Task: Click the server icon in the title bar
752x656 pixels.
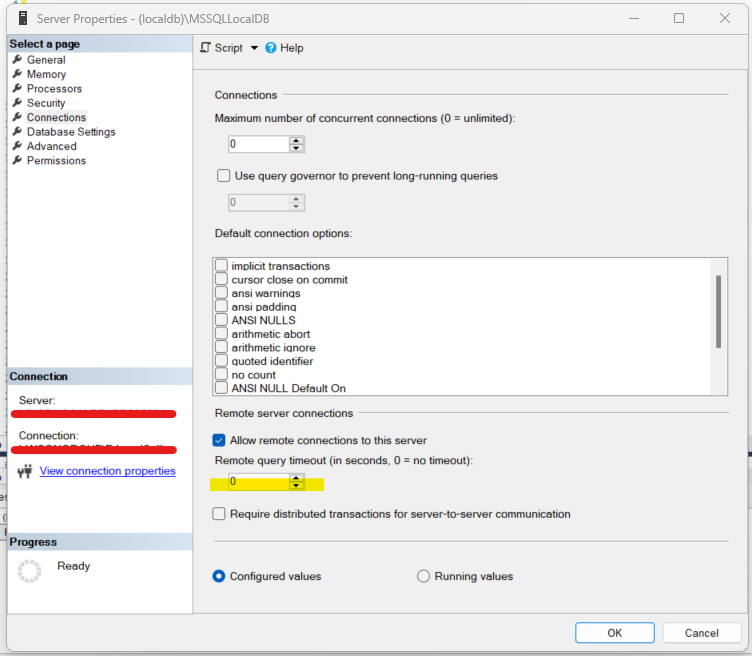Action: pos(23,18)
